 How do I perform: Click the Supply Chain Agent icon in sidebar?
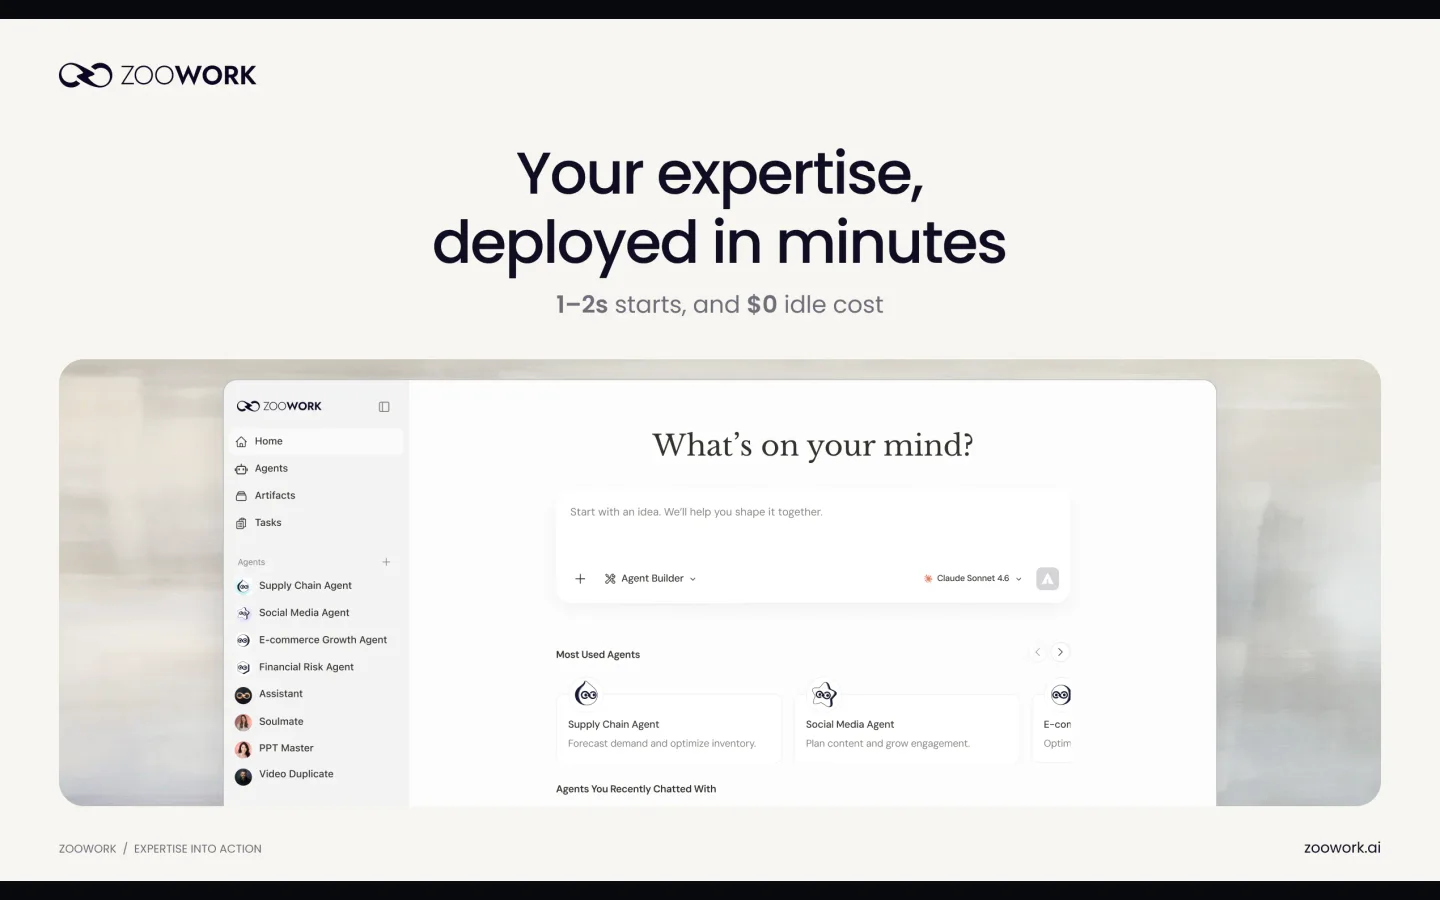click(243, 586)
